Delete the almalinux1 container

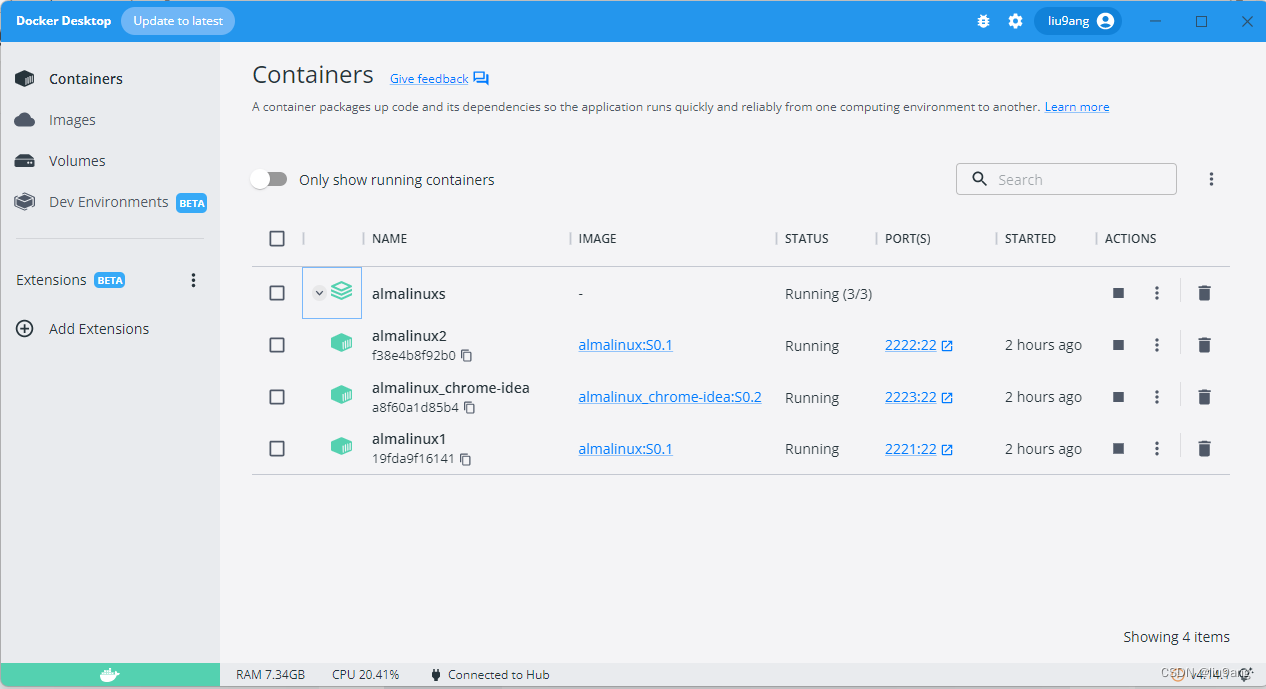coord(1204,449)
